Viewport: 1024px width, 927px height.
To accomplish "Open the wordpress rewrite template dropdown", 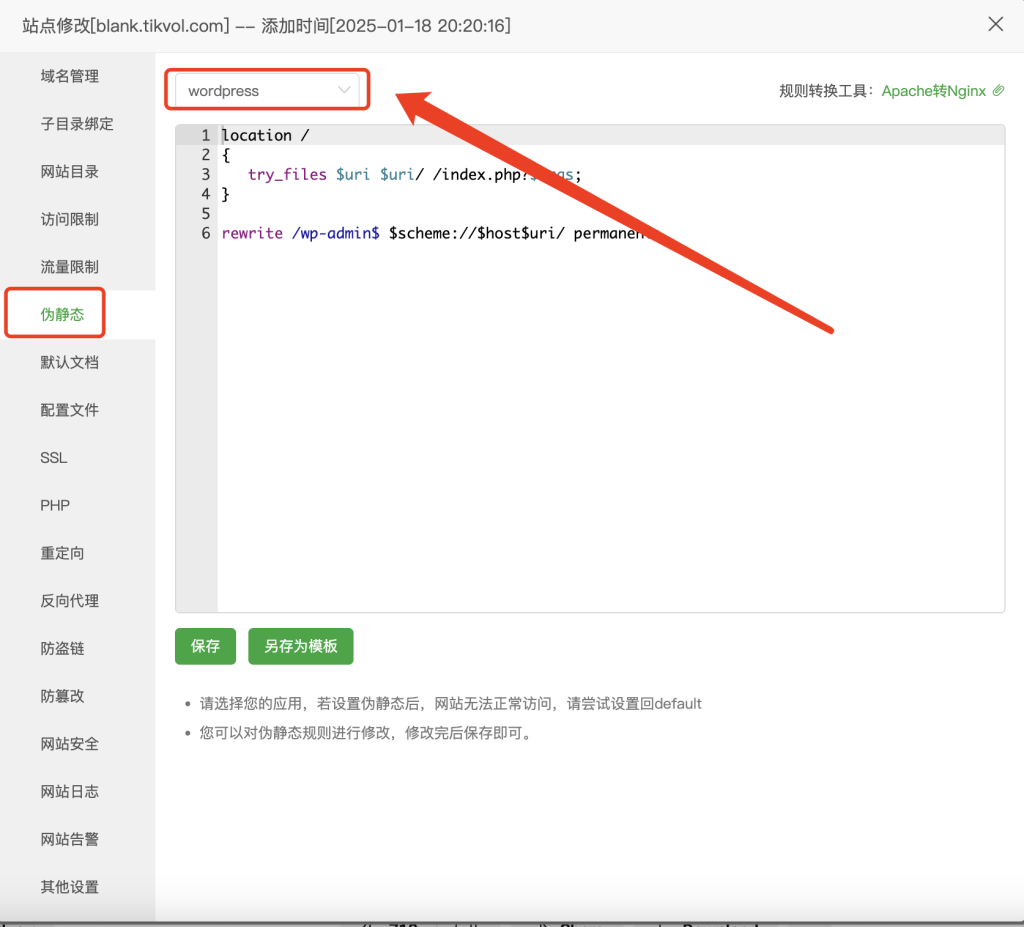I will pyautogui.click(x=267, y=90).
